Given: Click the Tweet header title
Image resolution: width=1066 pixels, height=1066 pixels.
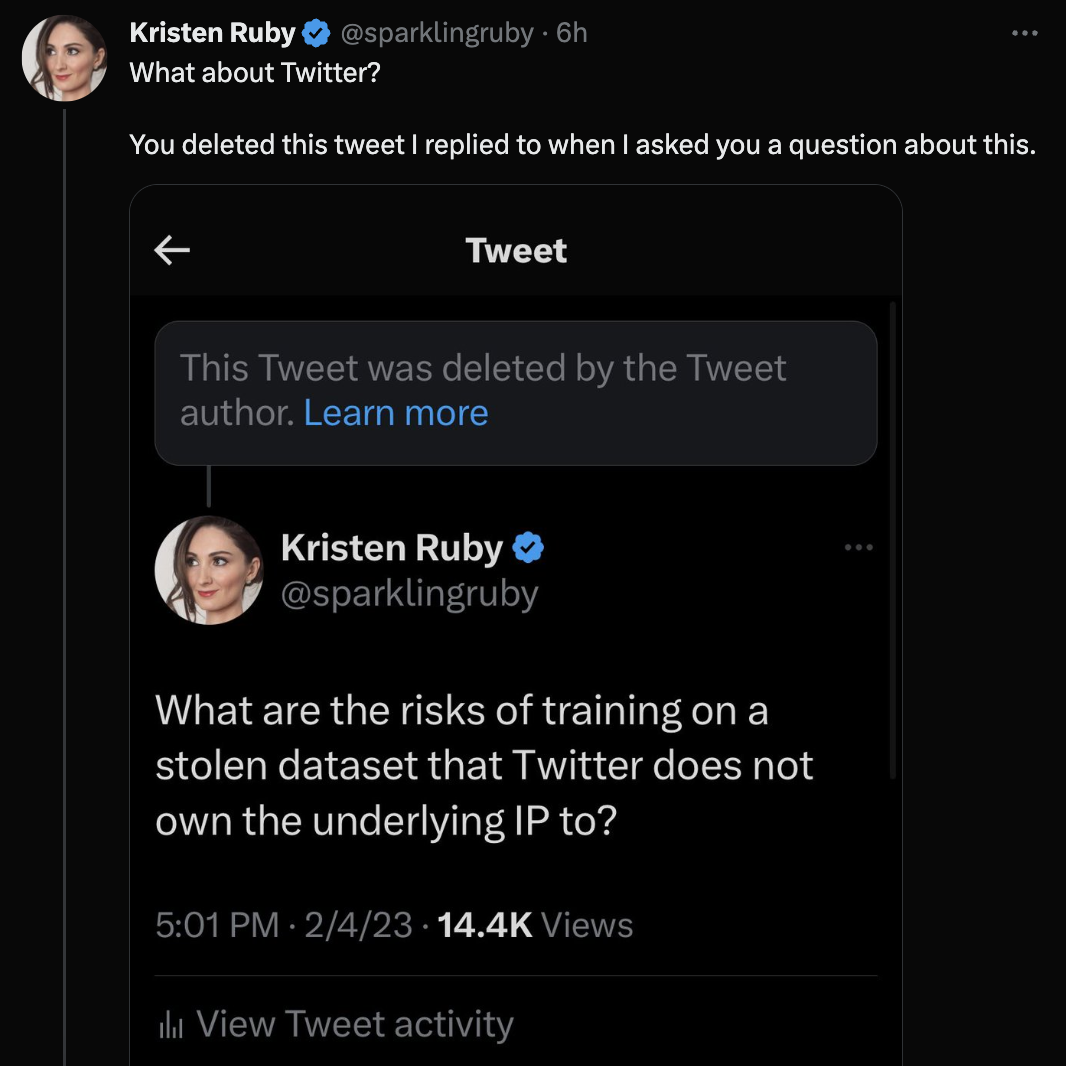Looking at the screenshot, I should click(x=516, y=250).
